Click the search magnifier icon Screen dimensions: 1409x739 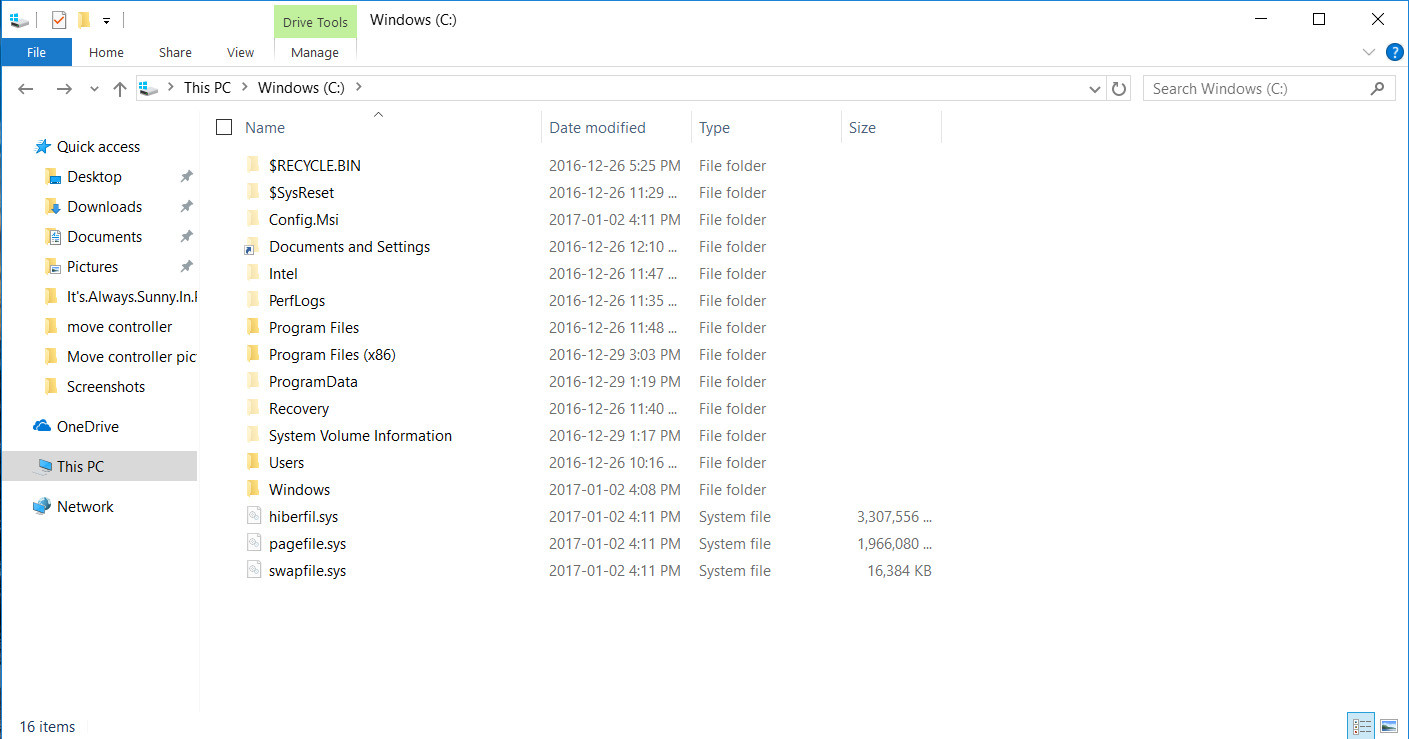click(x=1377, y=89)
